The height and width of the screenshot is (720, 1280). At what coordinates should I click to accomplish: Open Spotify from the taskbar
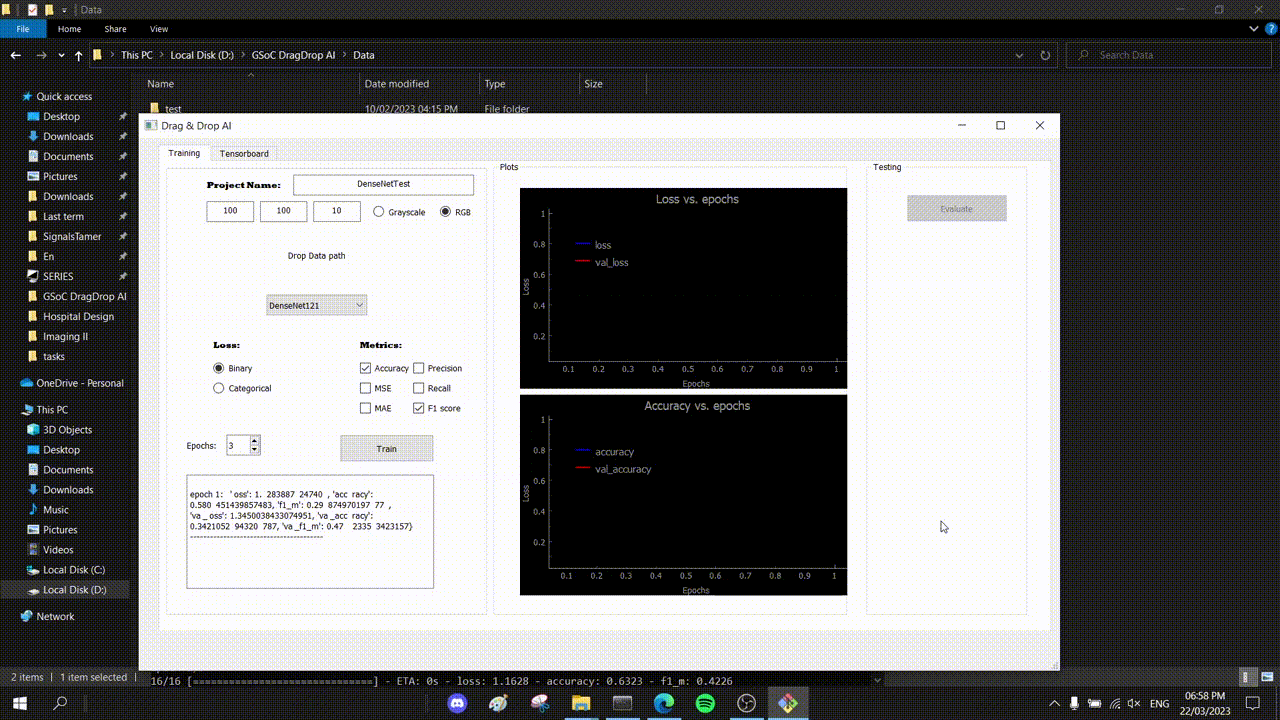(704, 703)
